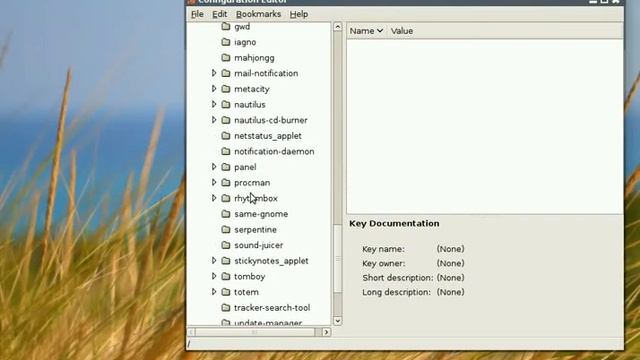Screen dimensions: 640x360
Task: Expand the rhythmbox tree node
Action: (x=214, y=198)
